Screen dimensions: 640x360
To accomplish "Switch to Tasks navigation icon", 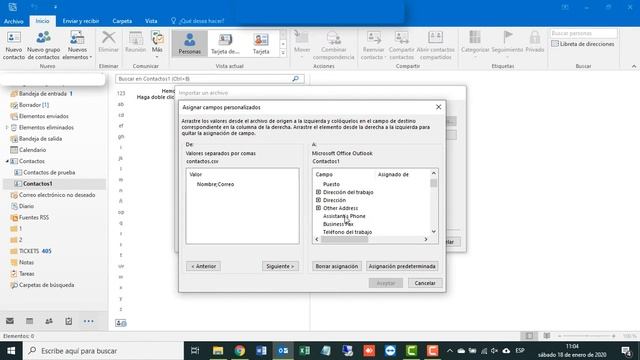I will click(69, 321).
